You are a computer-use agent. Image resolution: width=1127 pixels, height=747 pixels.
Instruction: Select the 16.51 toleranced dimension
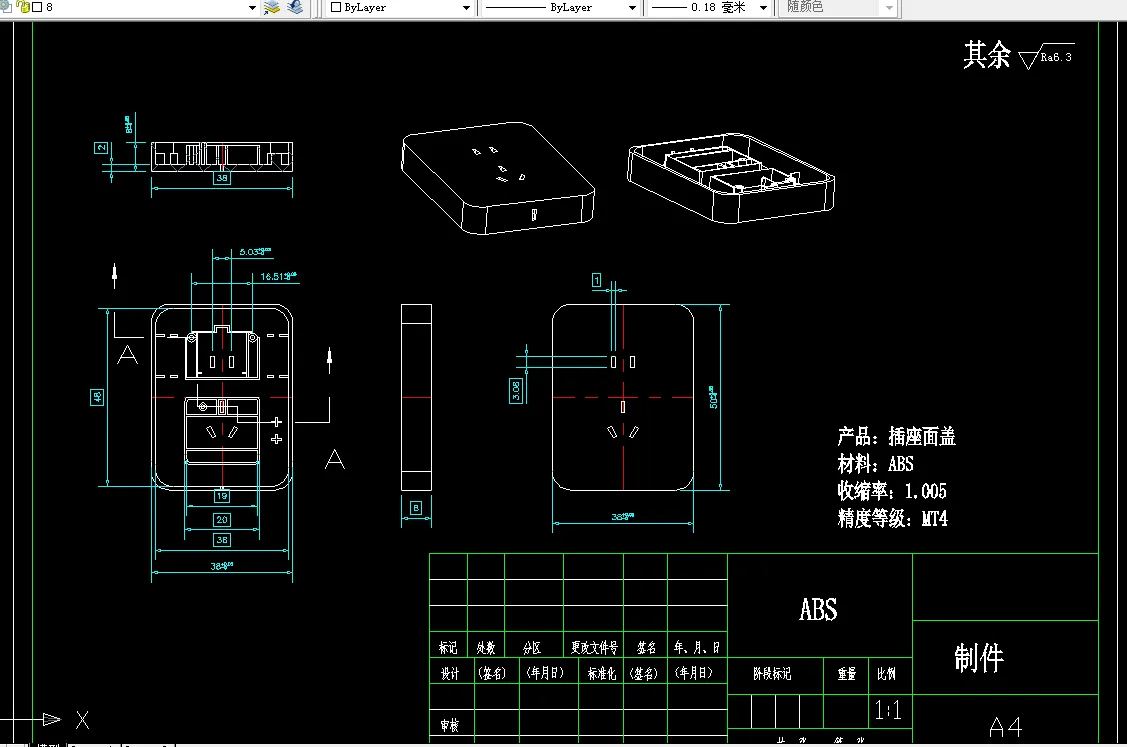click(x=278, y=276)
